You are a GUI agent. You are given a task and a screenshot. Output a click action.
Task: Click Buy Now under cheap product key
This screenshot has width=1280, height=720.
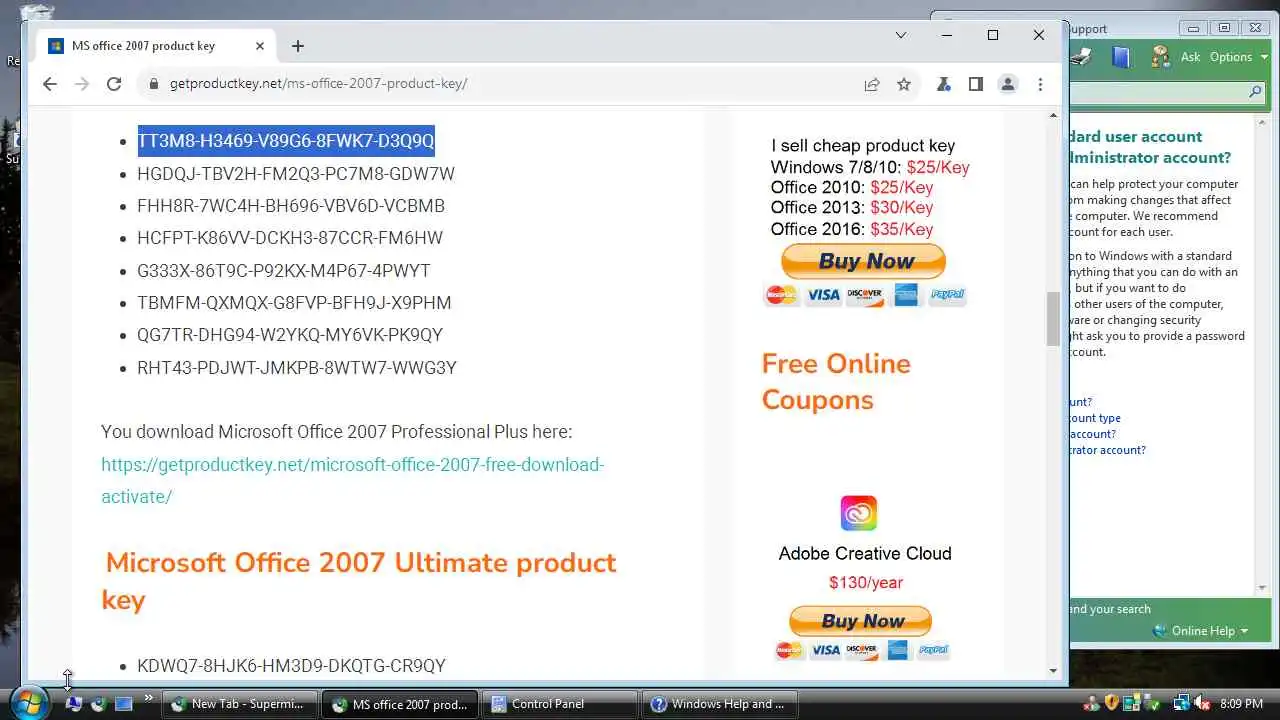click(x=864, y=262)
